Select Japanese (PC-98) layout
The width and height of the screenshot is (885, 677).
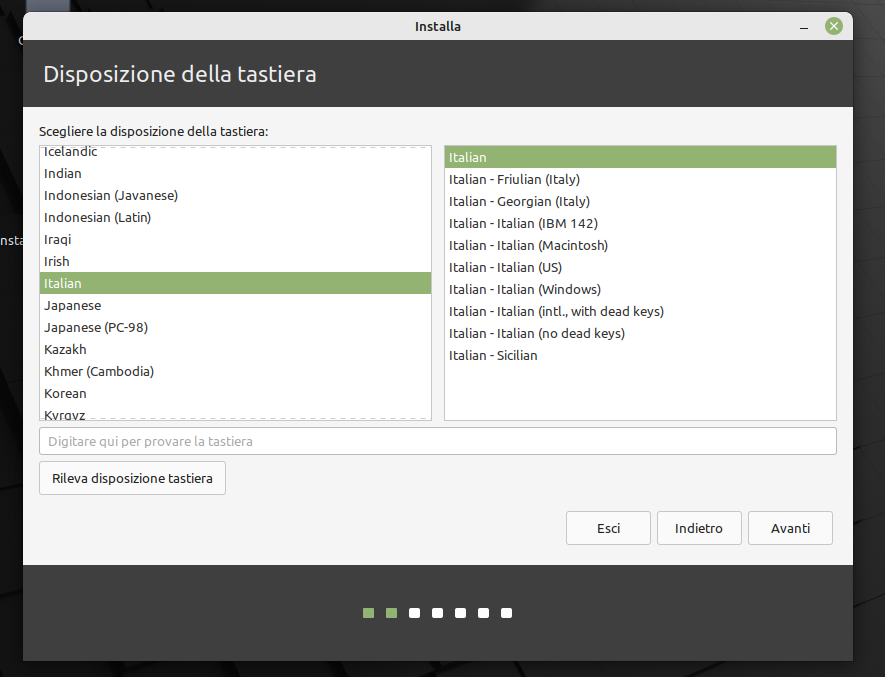(x=235, y=327)
